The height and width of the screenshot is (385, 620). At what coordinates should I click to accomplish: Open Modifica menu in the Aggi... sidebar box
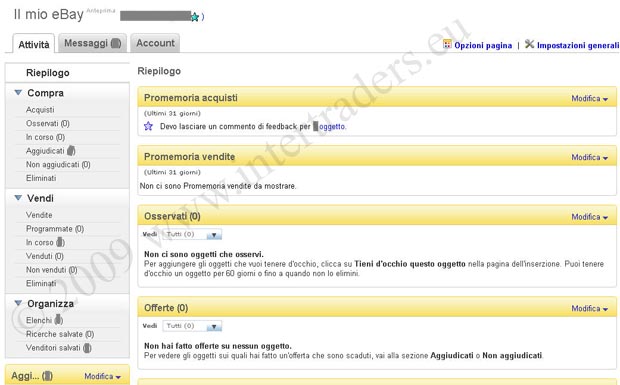(102, 376)
